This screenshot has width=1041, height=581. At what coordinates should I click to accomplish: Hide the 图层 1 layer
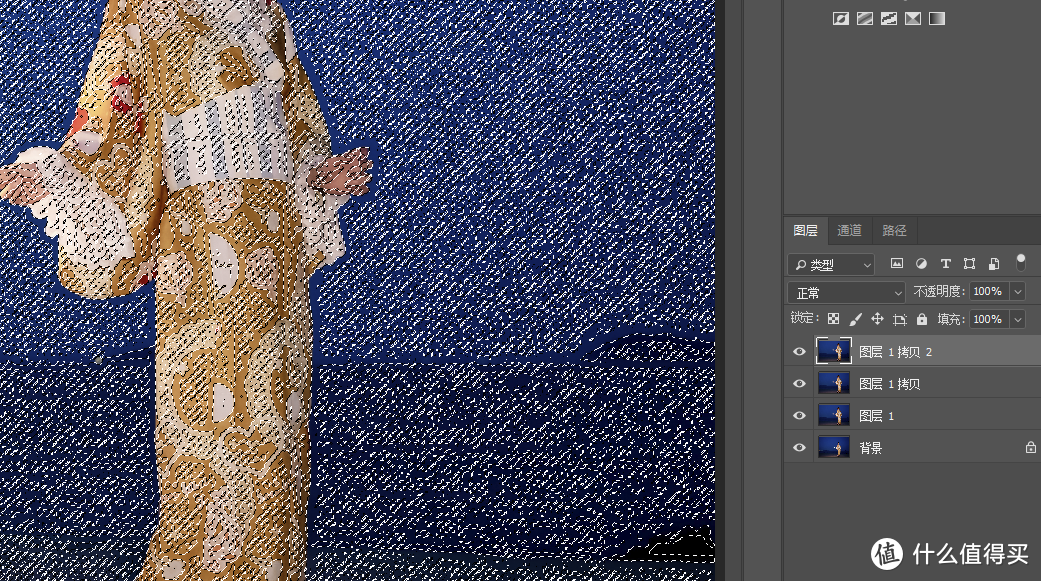[799, 416]
